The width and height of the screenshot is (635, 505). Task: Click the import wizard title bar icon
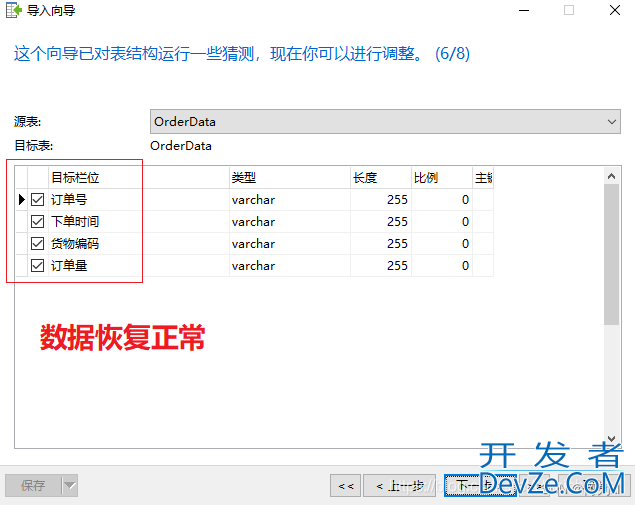[13, 10]
